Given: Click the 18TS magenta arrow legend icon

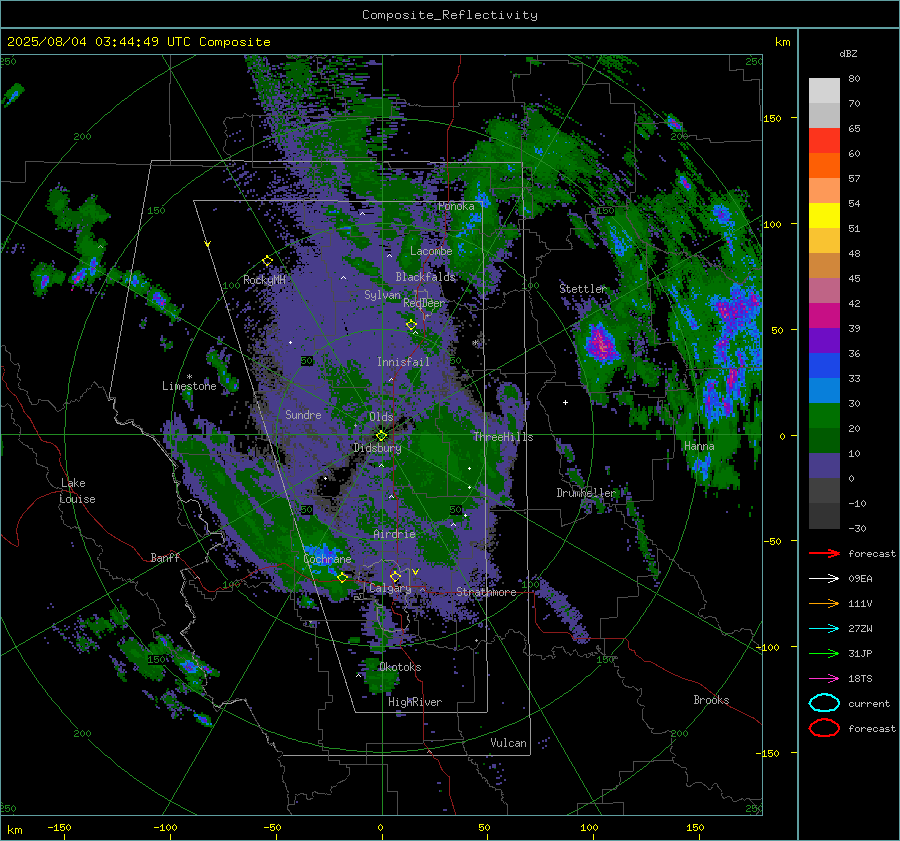Looking at the screenshot, I should [824, 679].
